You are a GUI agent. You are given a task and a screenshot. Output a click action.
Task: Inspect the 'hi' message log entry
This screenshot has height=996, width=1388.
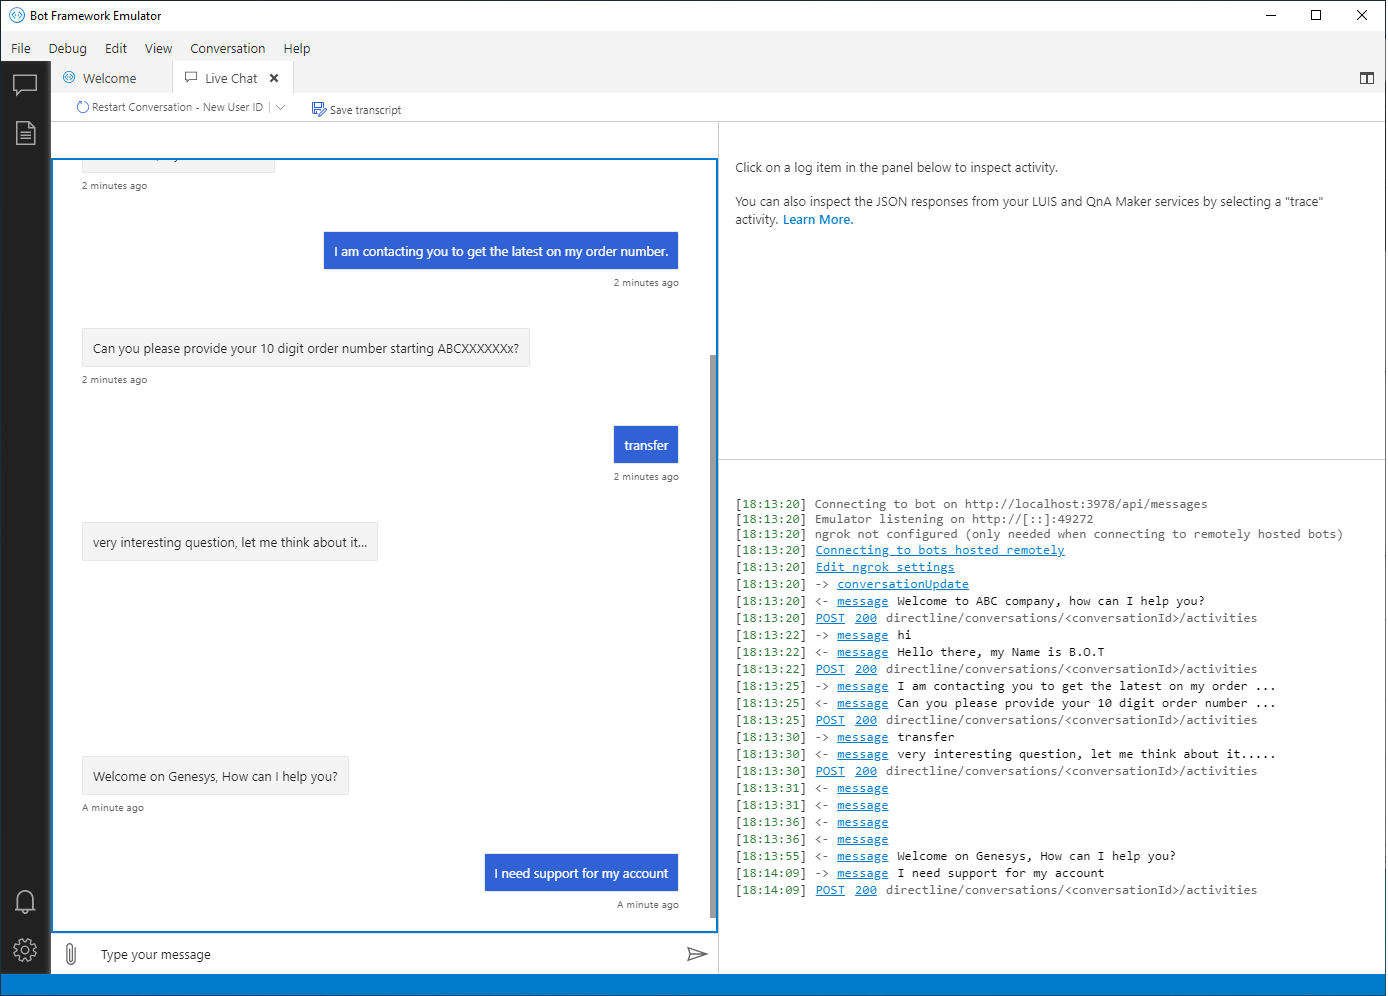click(x=862, y=635)
